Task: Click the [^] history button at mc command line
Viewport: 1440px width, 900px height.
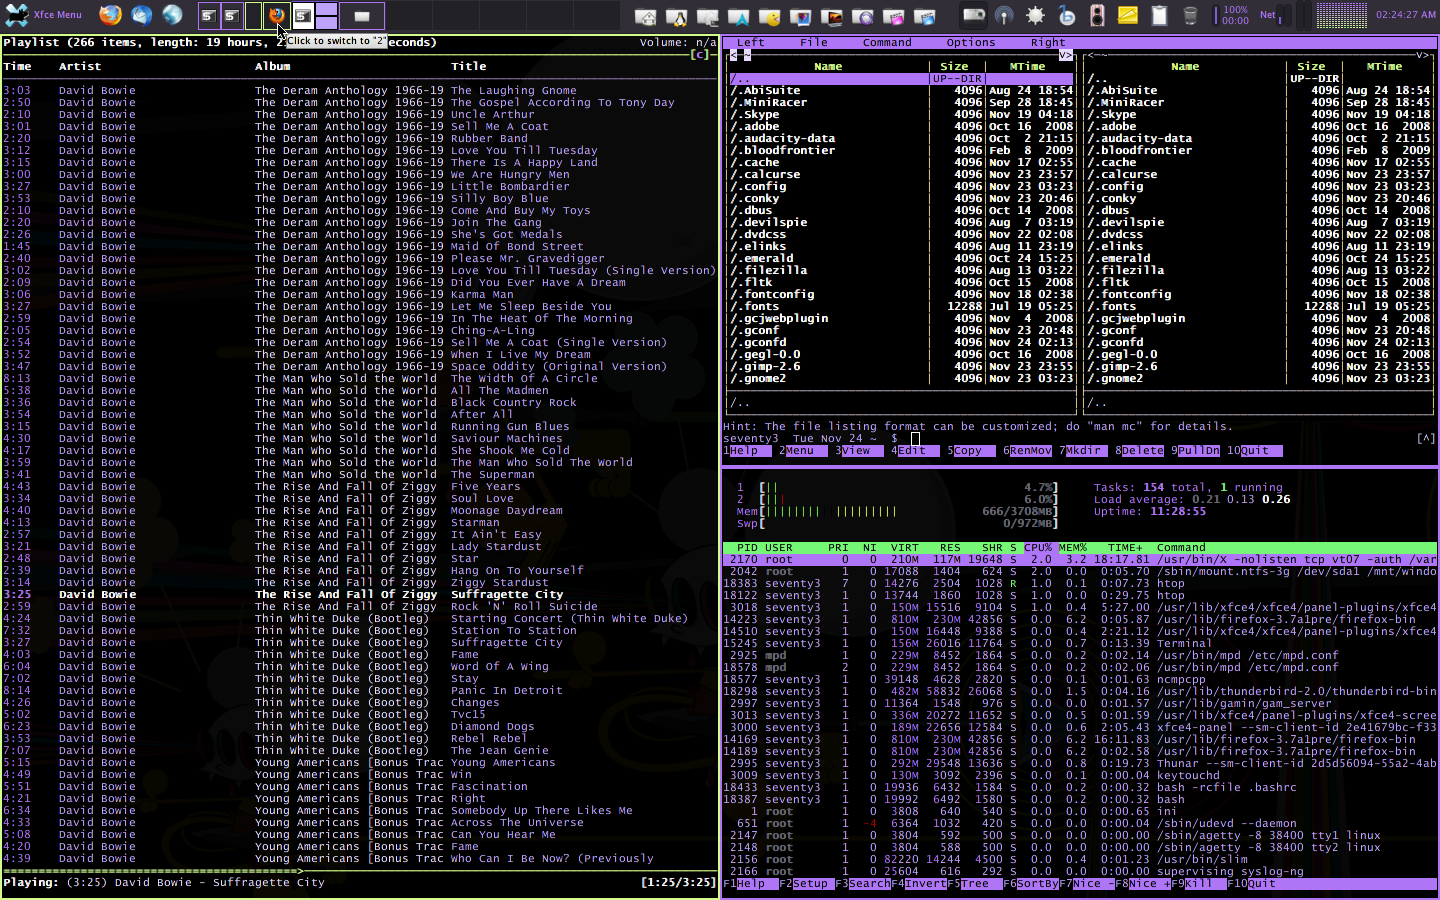Action: [x=1426, y=439]
